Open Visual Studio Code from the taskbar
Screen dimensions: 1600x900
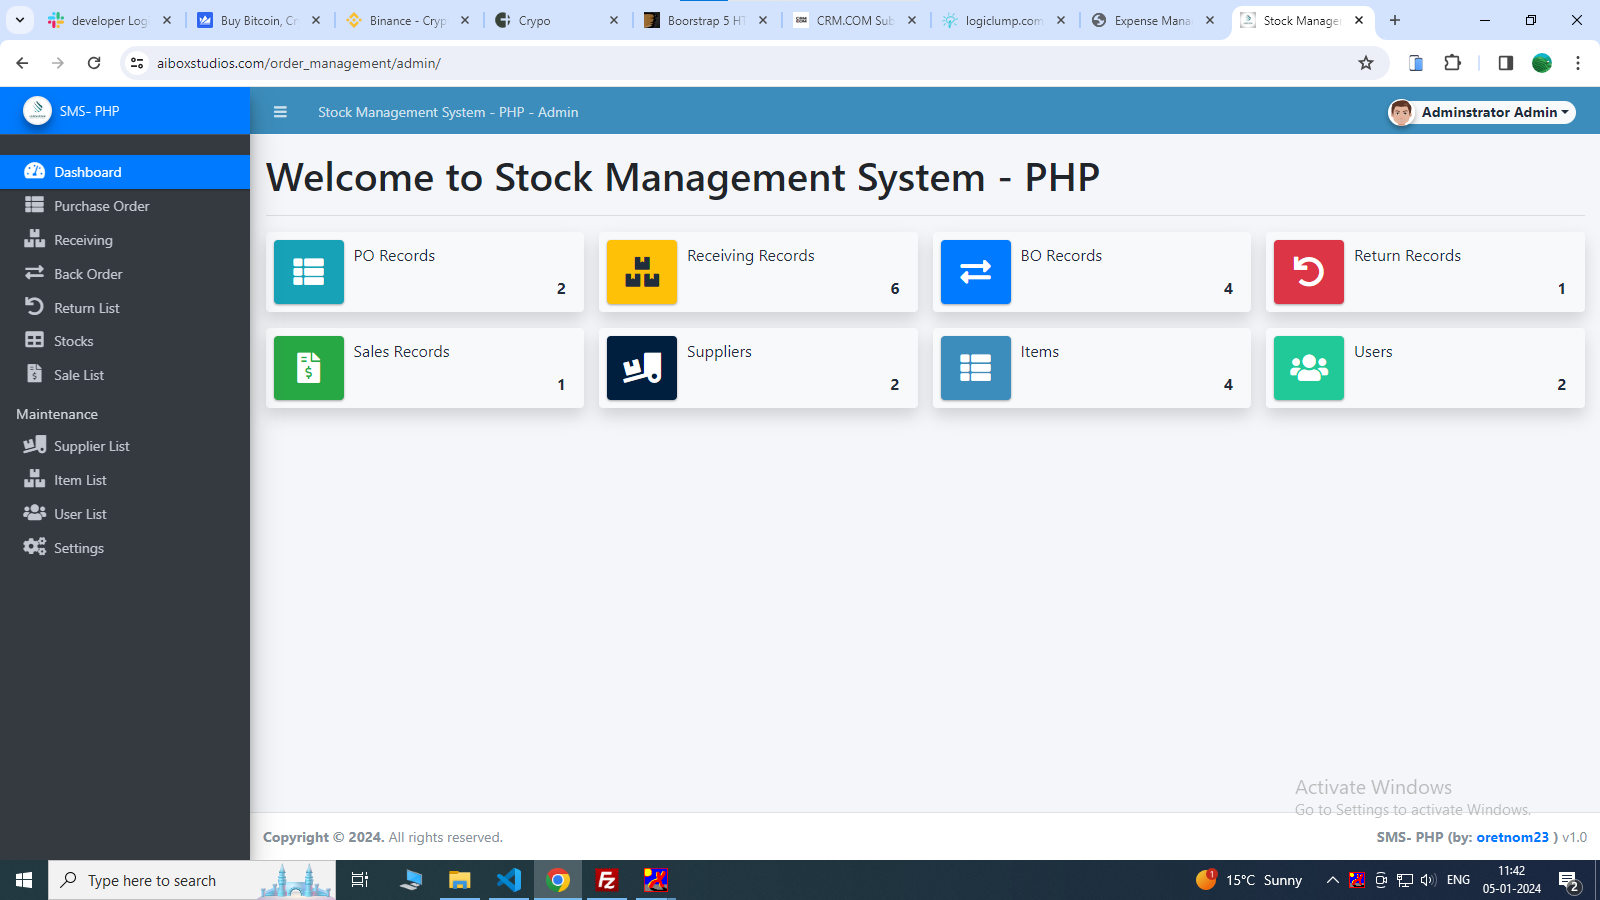(509, 880)
